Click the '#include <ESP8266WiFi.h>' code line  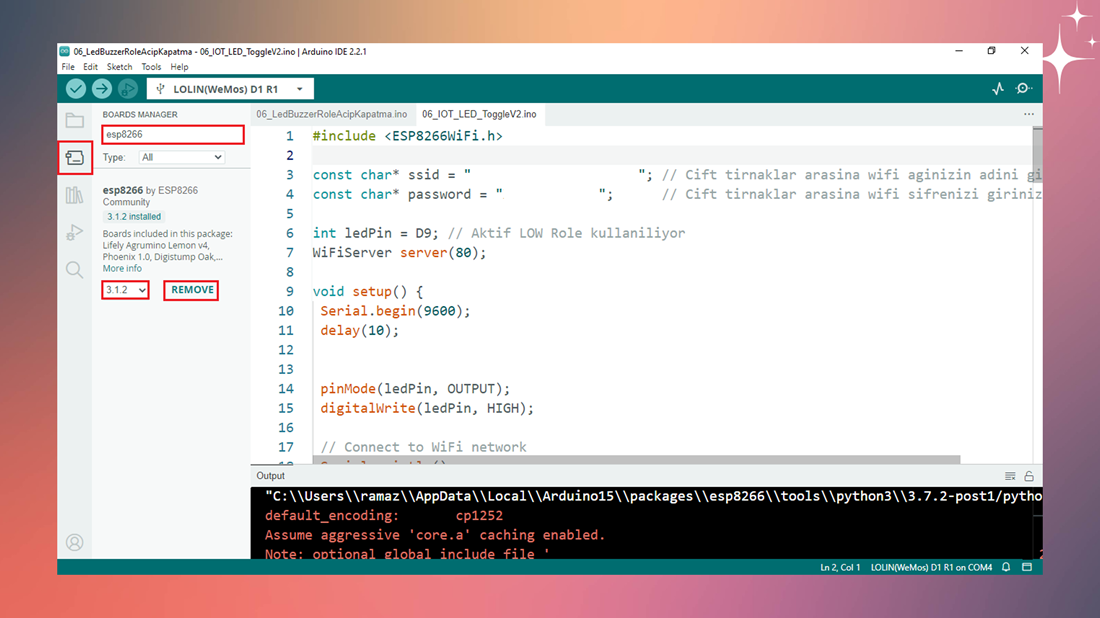408,136
